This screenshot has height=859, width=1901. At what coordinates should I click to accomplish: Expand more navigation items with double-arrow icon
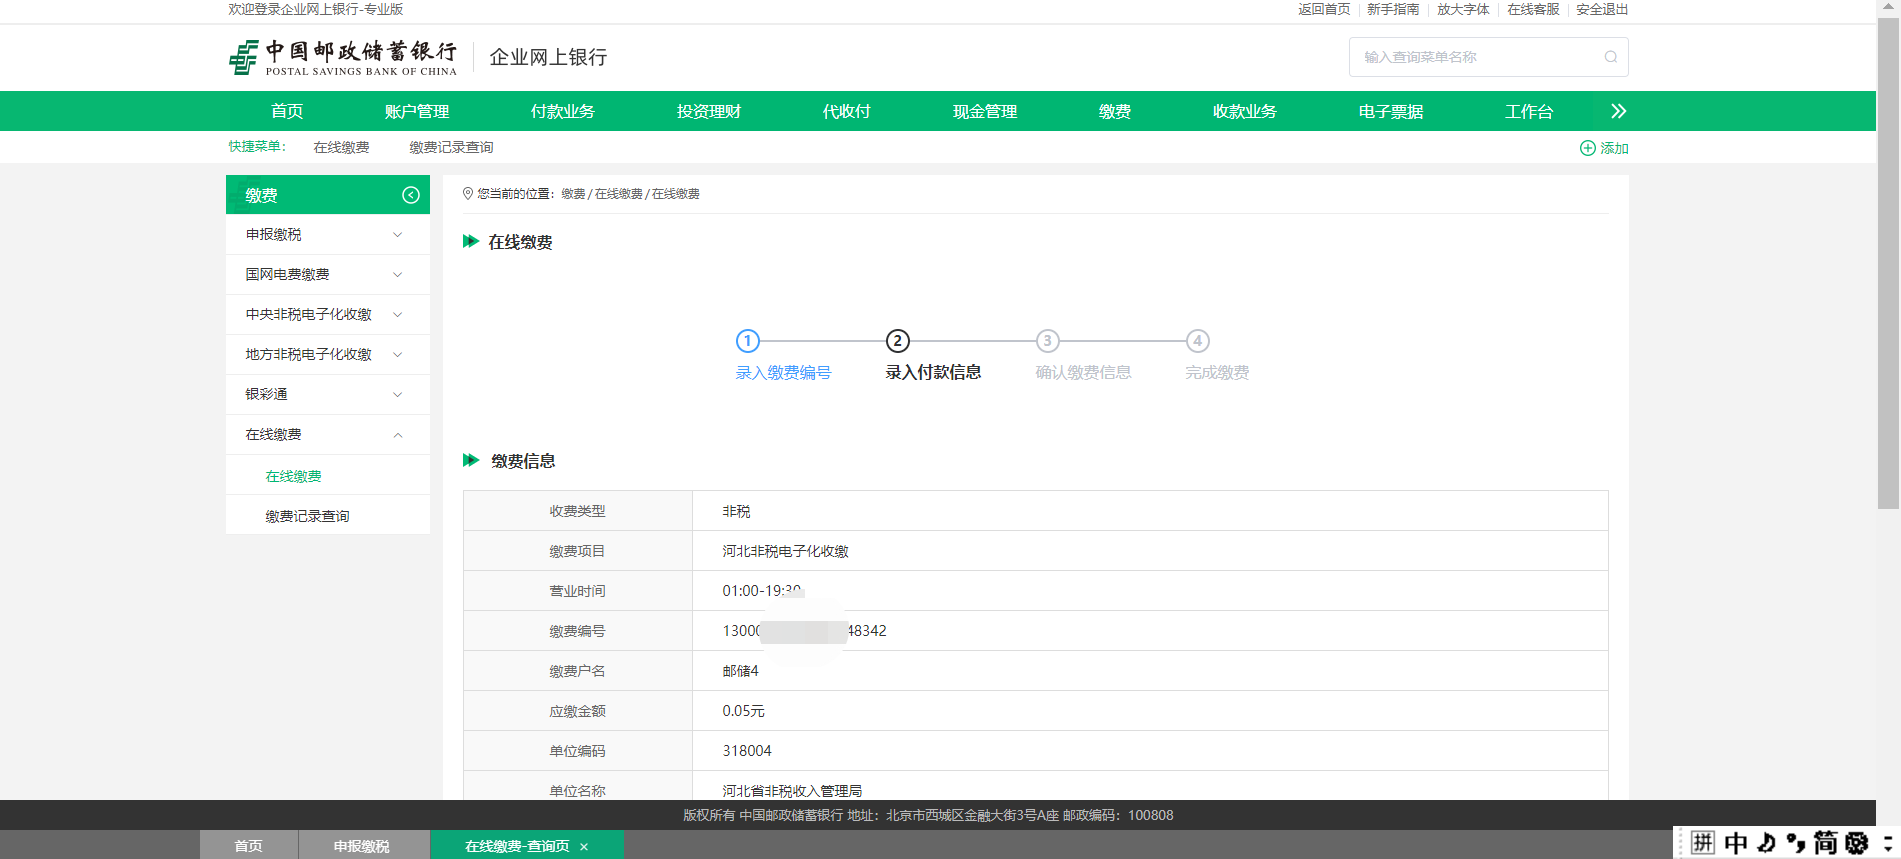point(1618,111)
